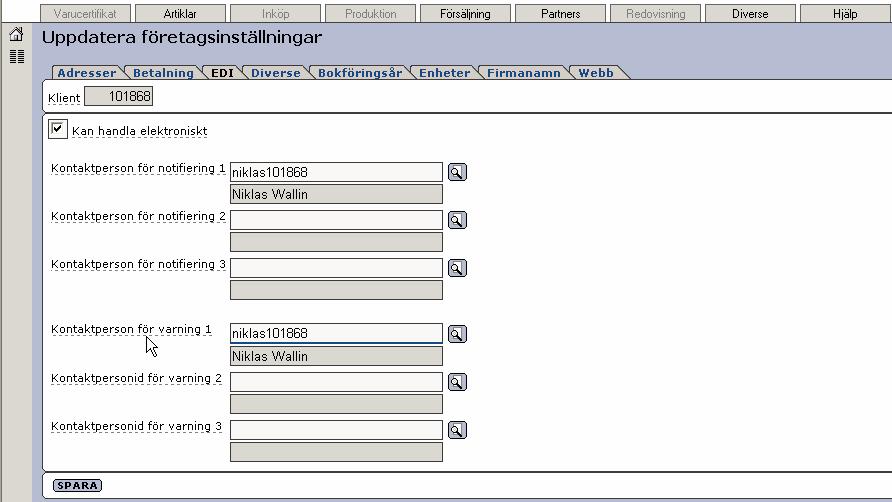Open the Produktion menu
The width and height of the screenshot is (892, 502).
pyautogui.click(x=370, y=14)
